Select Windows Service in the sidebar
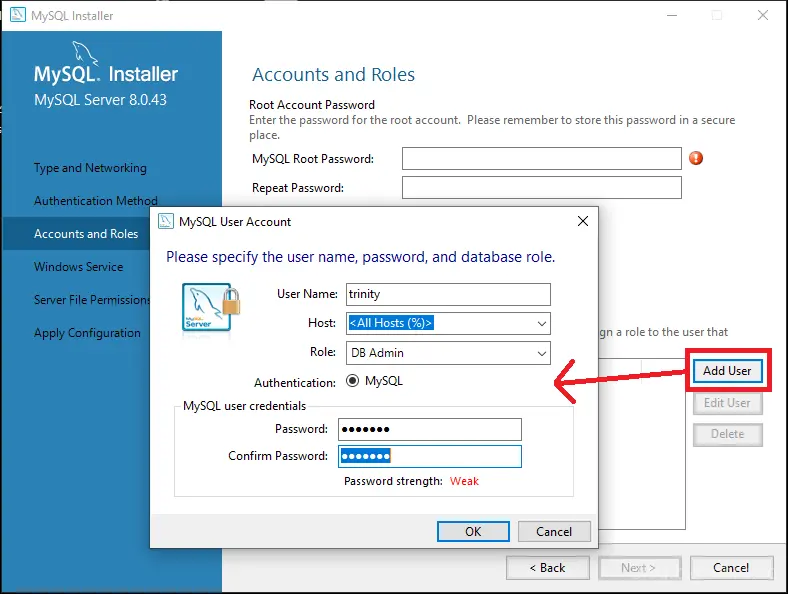 78,267
